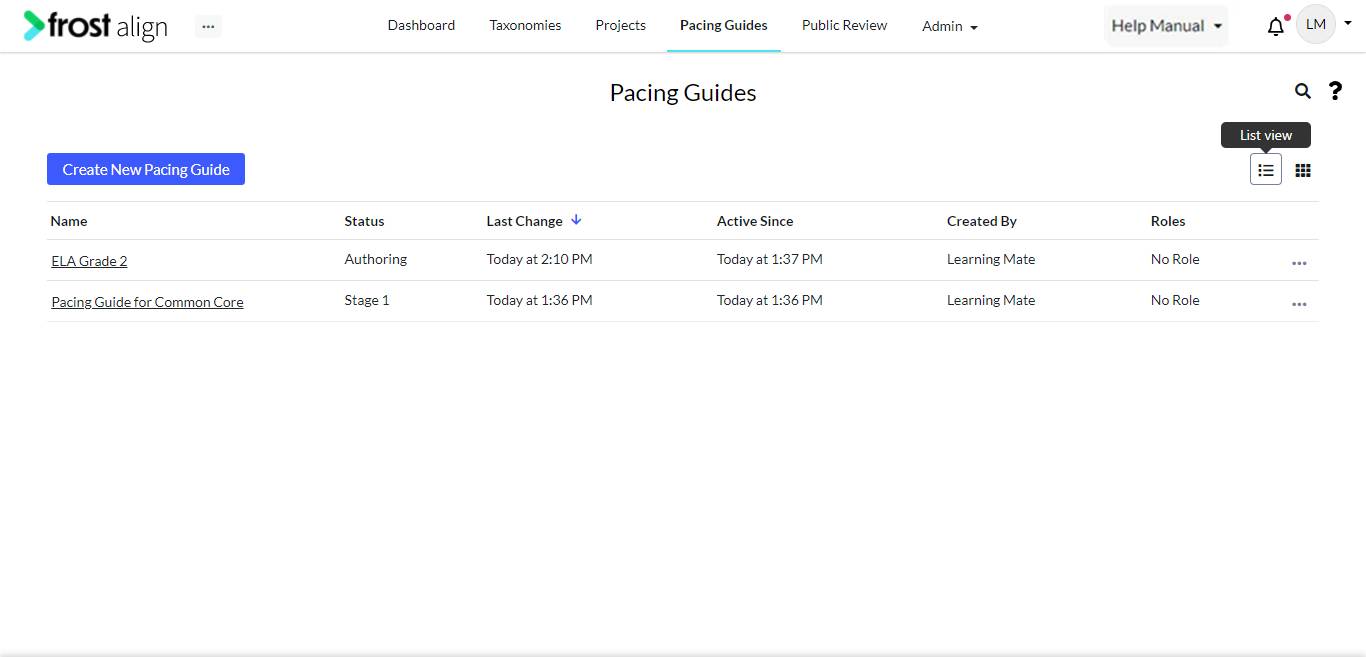Click the LM user avatar

(x=1316, y=25)
